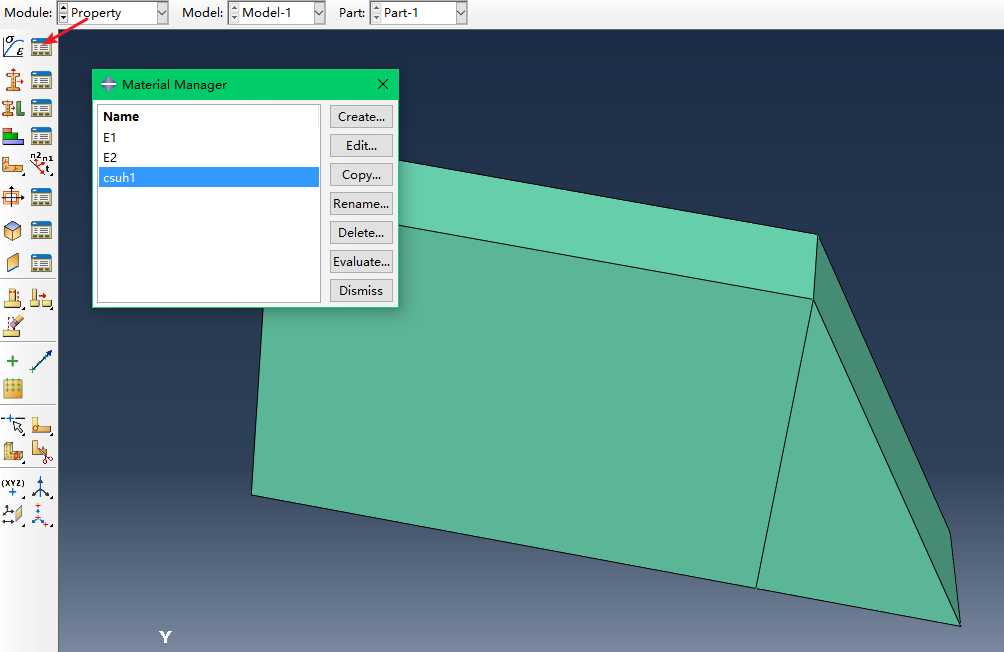Click the Module stepper arrows
1004x652 pixels.
click(63, 13)
